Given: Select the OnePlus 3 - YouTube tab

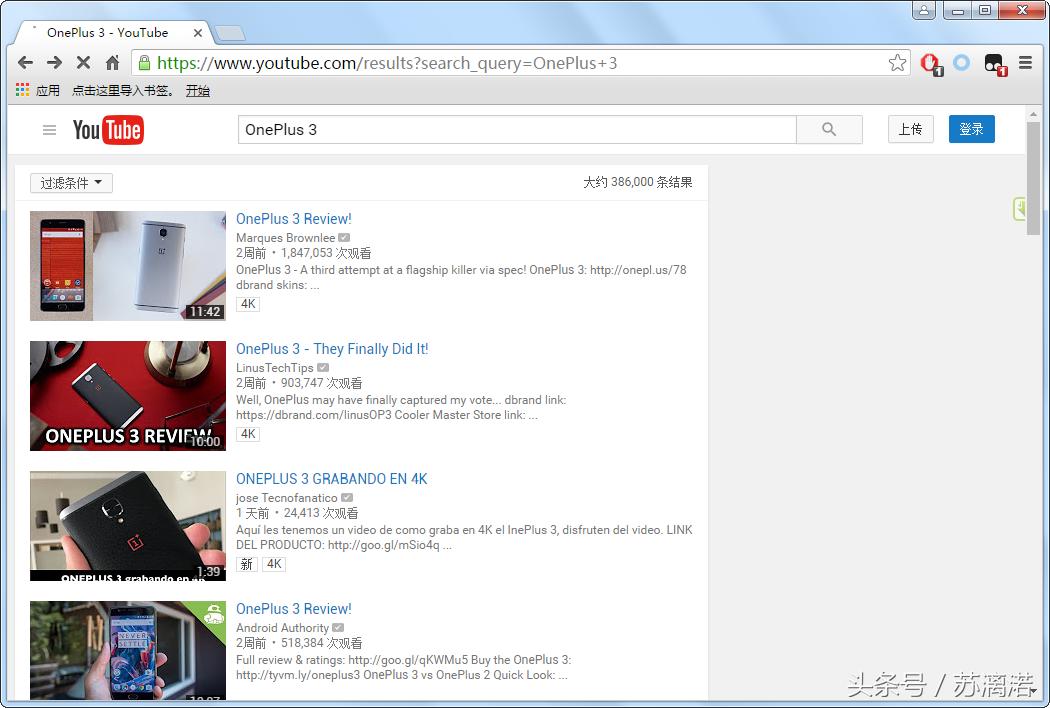Looking at the screenshot, I should (112, 33).
